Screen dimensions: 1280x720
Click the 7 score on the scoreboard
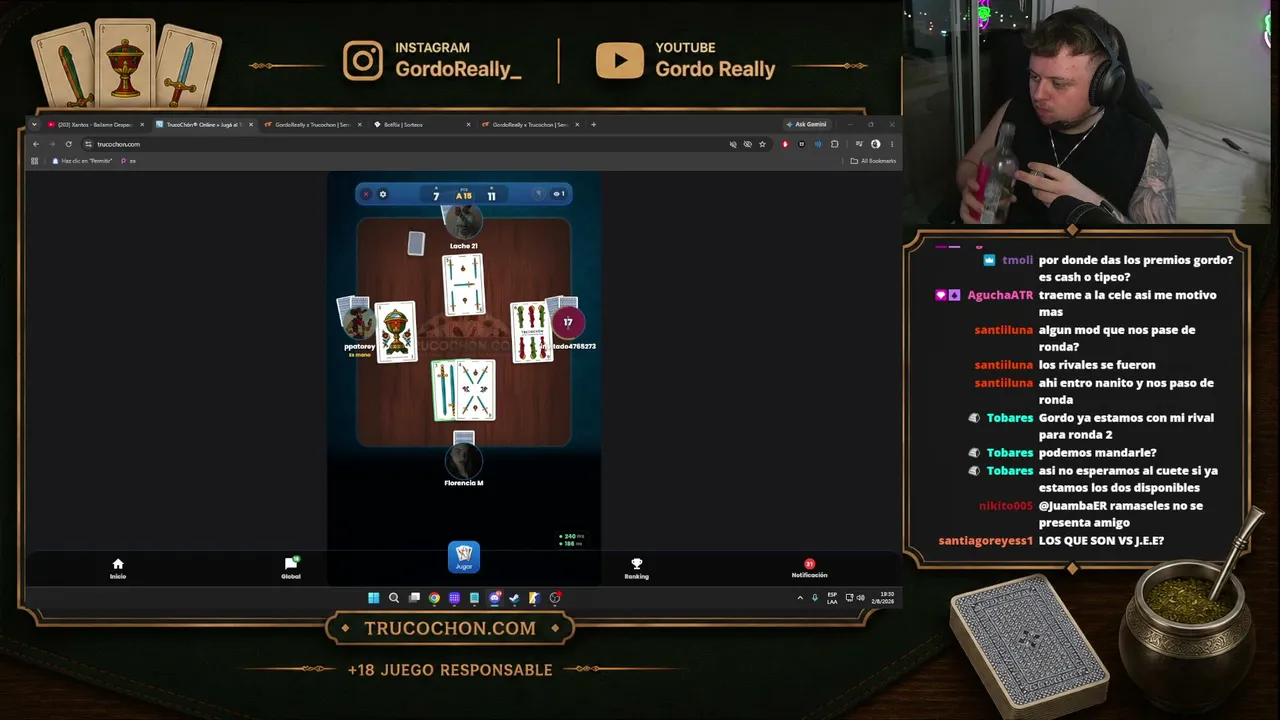point(436,196)
